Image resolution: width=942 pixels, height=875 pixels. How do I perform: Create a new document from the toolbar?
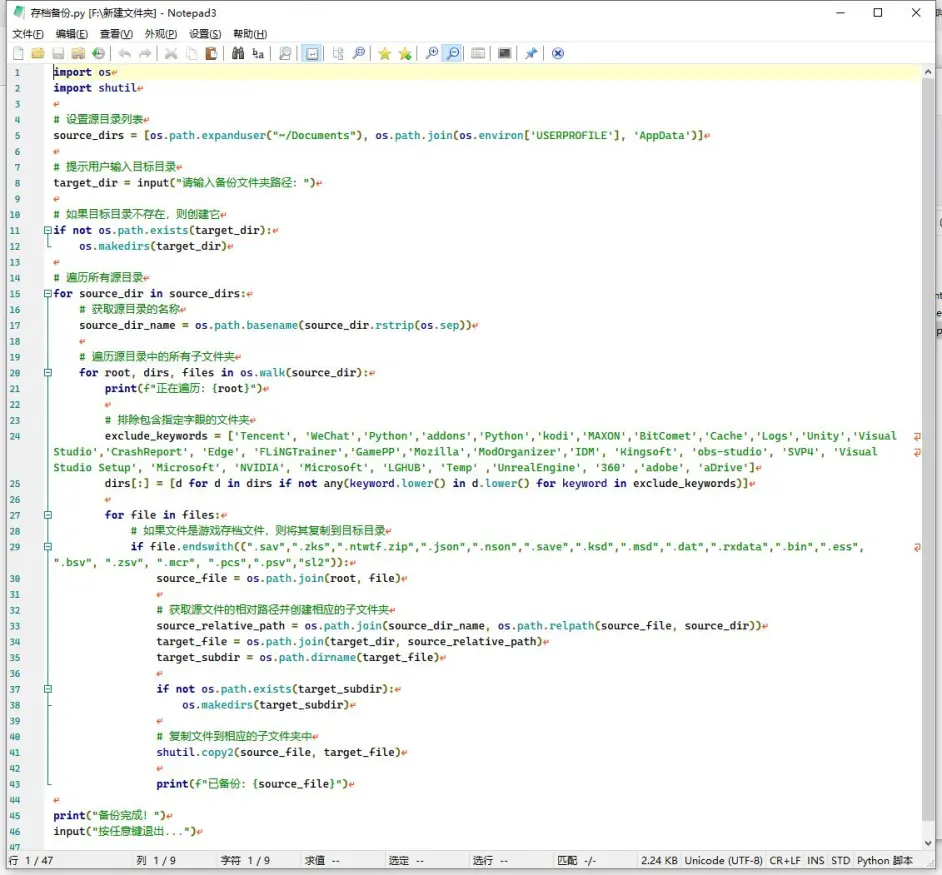pos(18,53)
